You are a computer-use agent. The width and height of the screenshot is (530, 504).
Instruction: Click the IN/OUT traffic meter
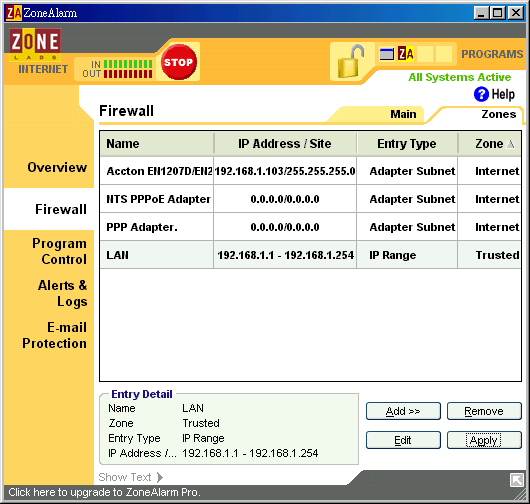pyautogui.click(x=117, y=69)
